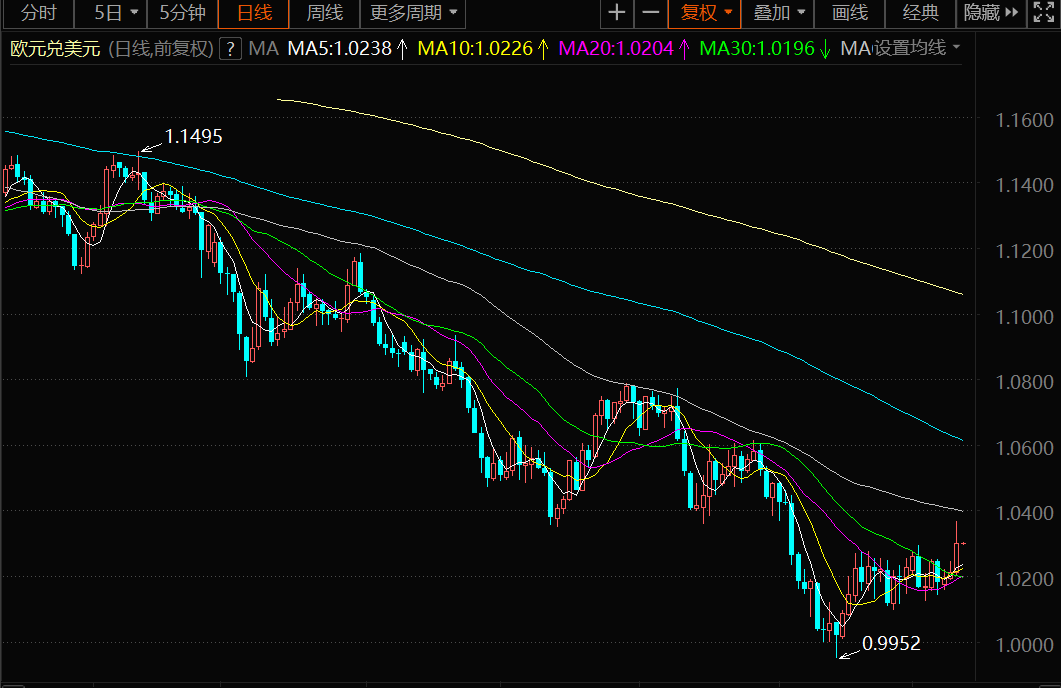The height and width of the screenshot is (688, 1061).
Task: Select the 日线 daily tab
Action: pyautogui.click(x=254, y=13)
